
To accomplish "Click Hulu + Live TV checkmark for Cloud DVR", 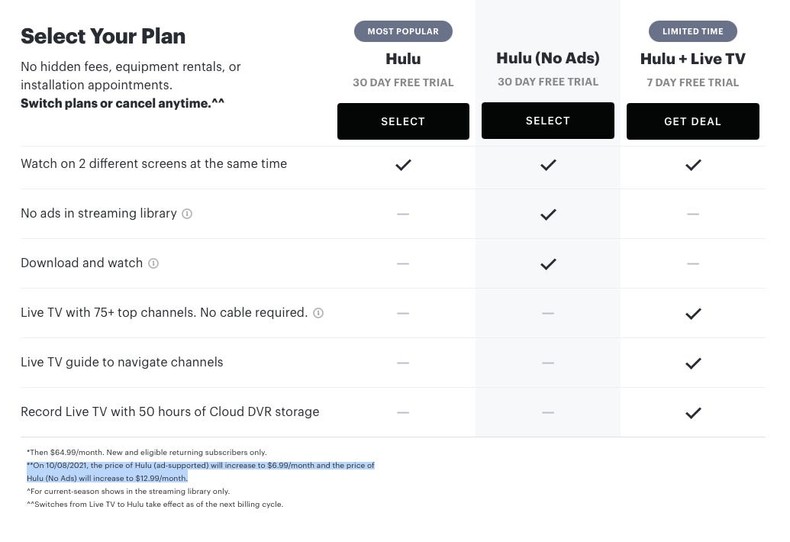I will pos(693,412).
